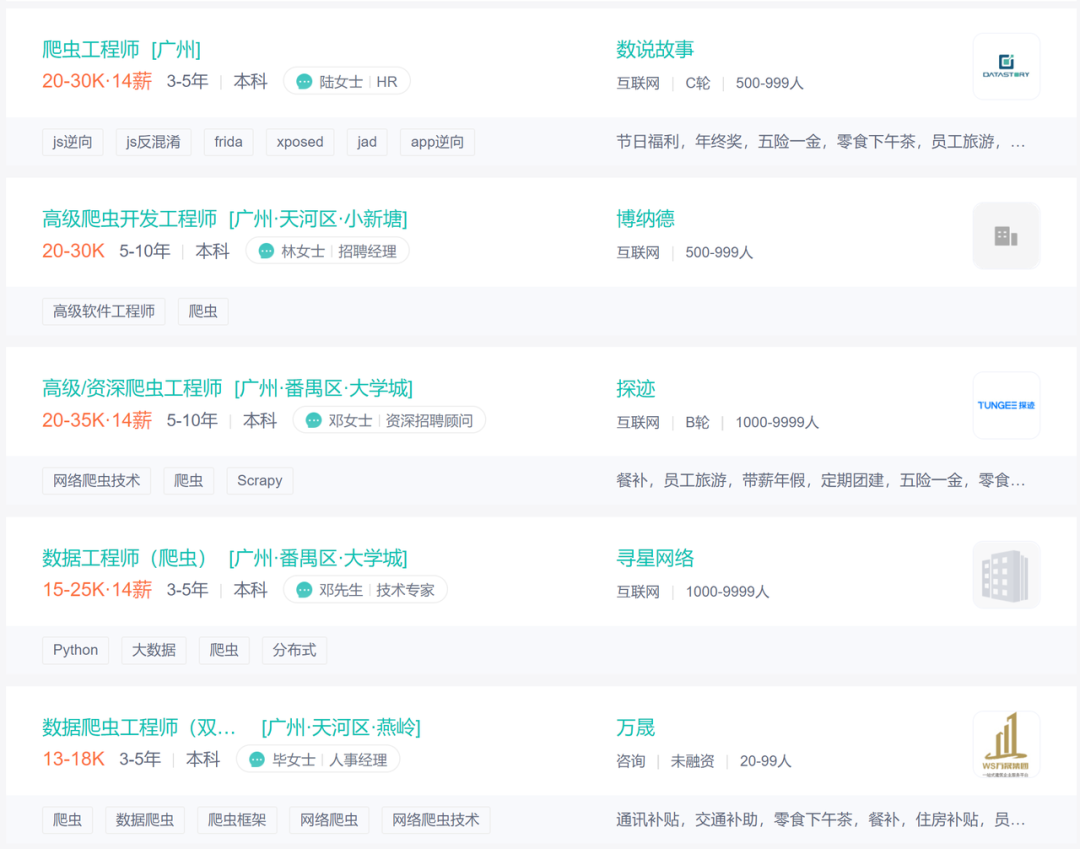Open the 高级/资深爬虫工程师 job title
The height and width of the screenshot is (849, 1080).
(132, 388)
